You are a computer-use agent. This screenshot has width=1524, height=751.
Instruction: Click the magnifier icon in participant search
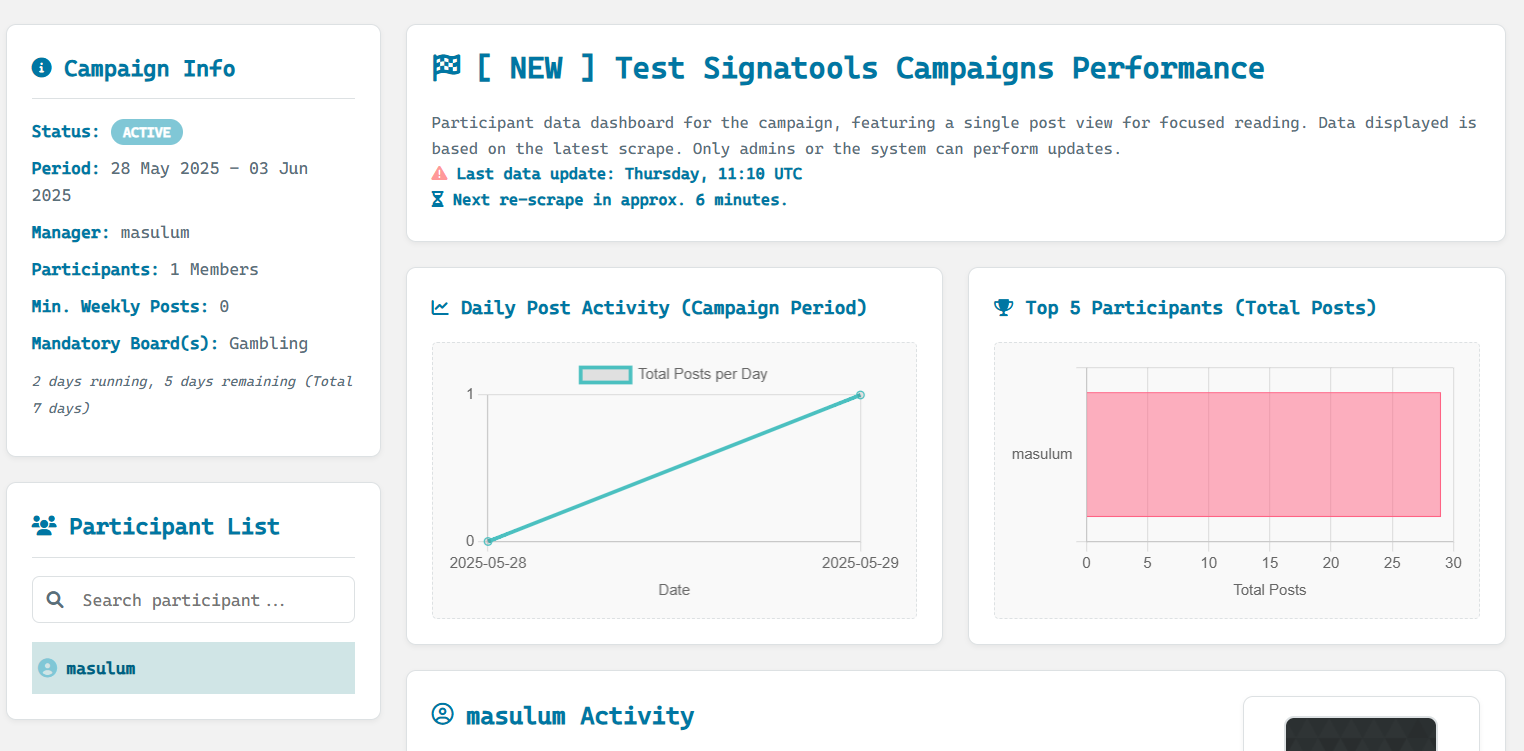tap(56, 600)
